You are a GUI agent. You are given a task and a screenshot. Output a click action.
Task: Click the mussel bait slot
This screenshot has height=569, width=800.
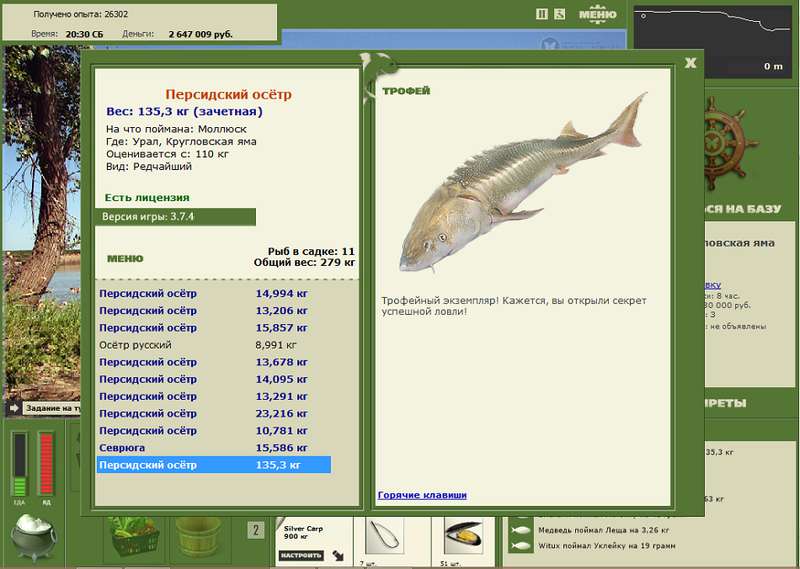(x=463, y=536)
